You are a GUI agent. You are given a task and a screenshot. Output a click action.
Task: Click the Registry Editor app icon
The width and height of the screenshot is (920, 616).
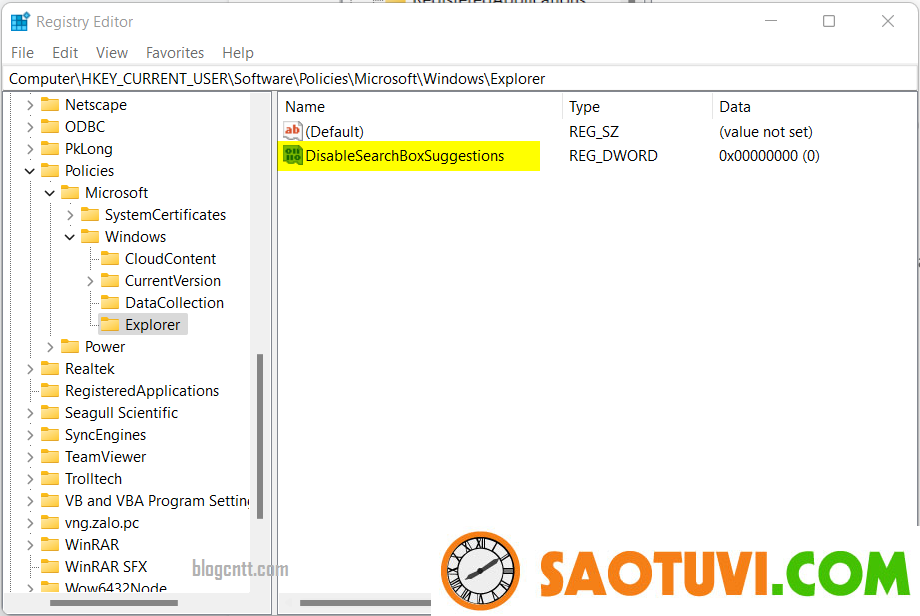[21, 21]
